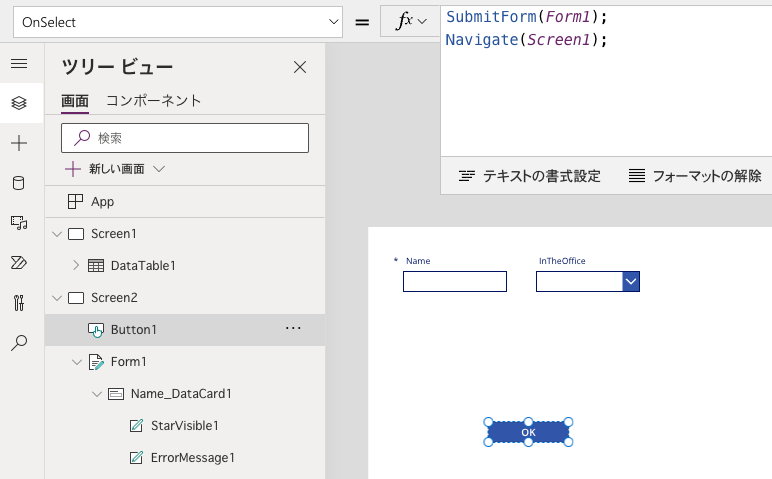Screen dimensions: 772x479
Task: Open the Power Automate flows icon
Action: (19, 262)
